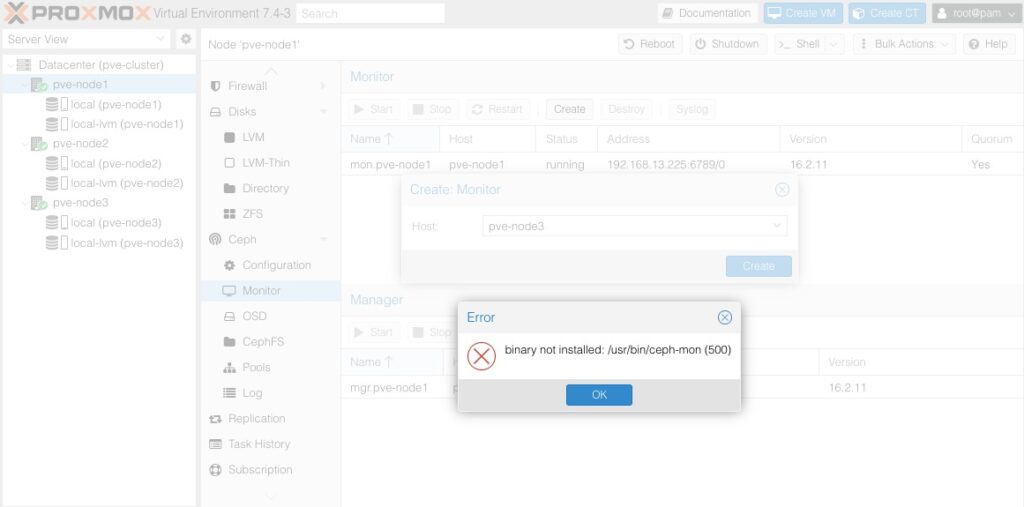Click Monitor Syslog button
Viewport: 1024px width, 507px height.
point(692,109)
